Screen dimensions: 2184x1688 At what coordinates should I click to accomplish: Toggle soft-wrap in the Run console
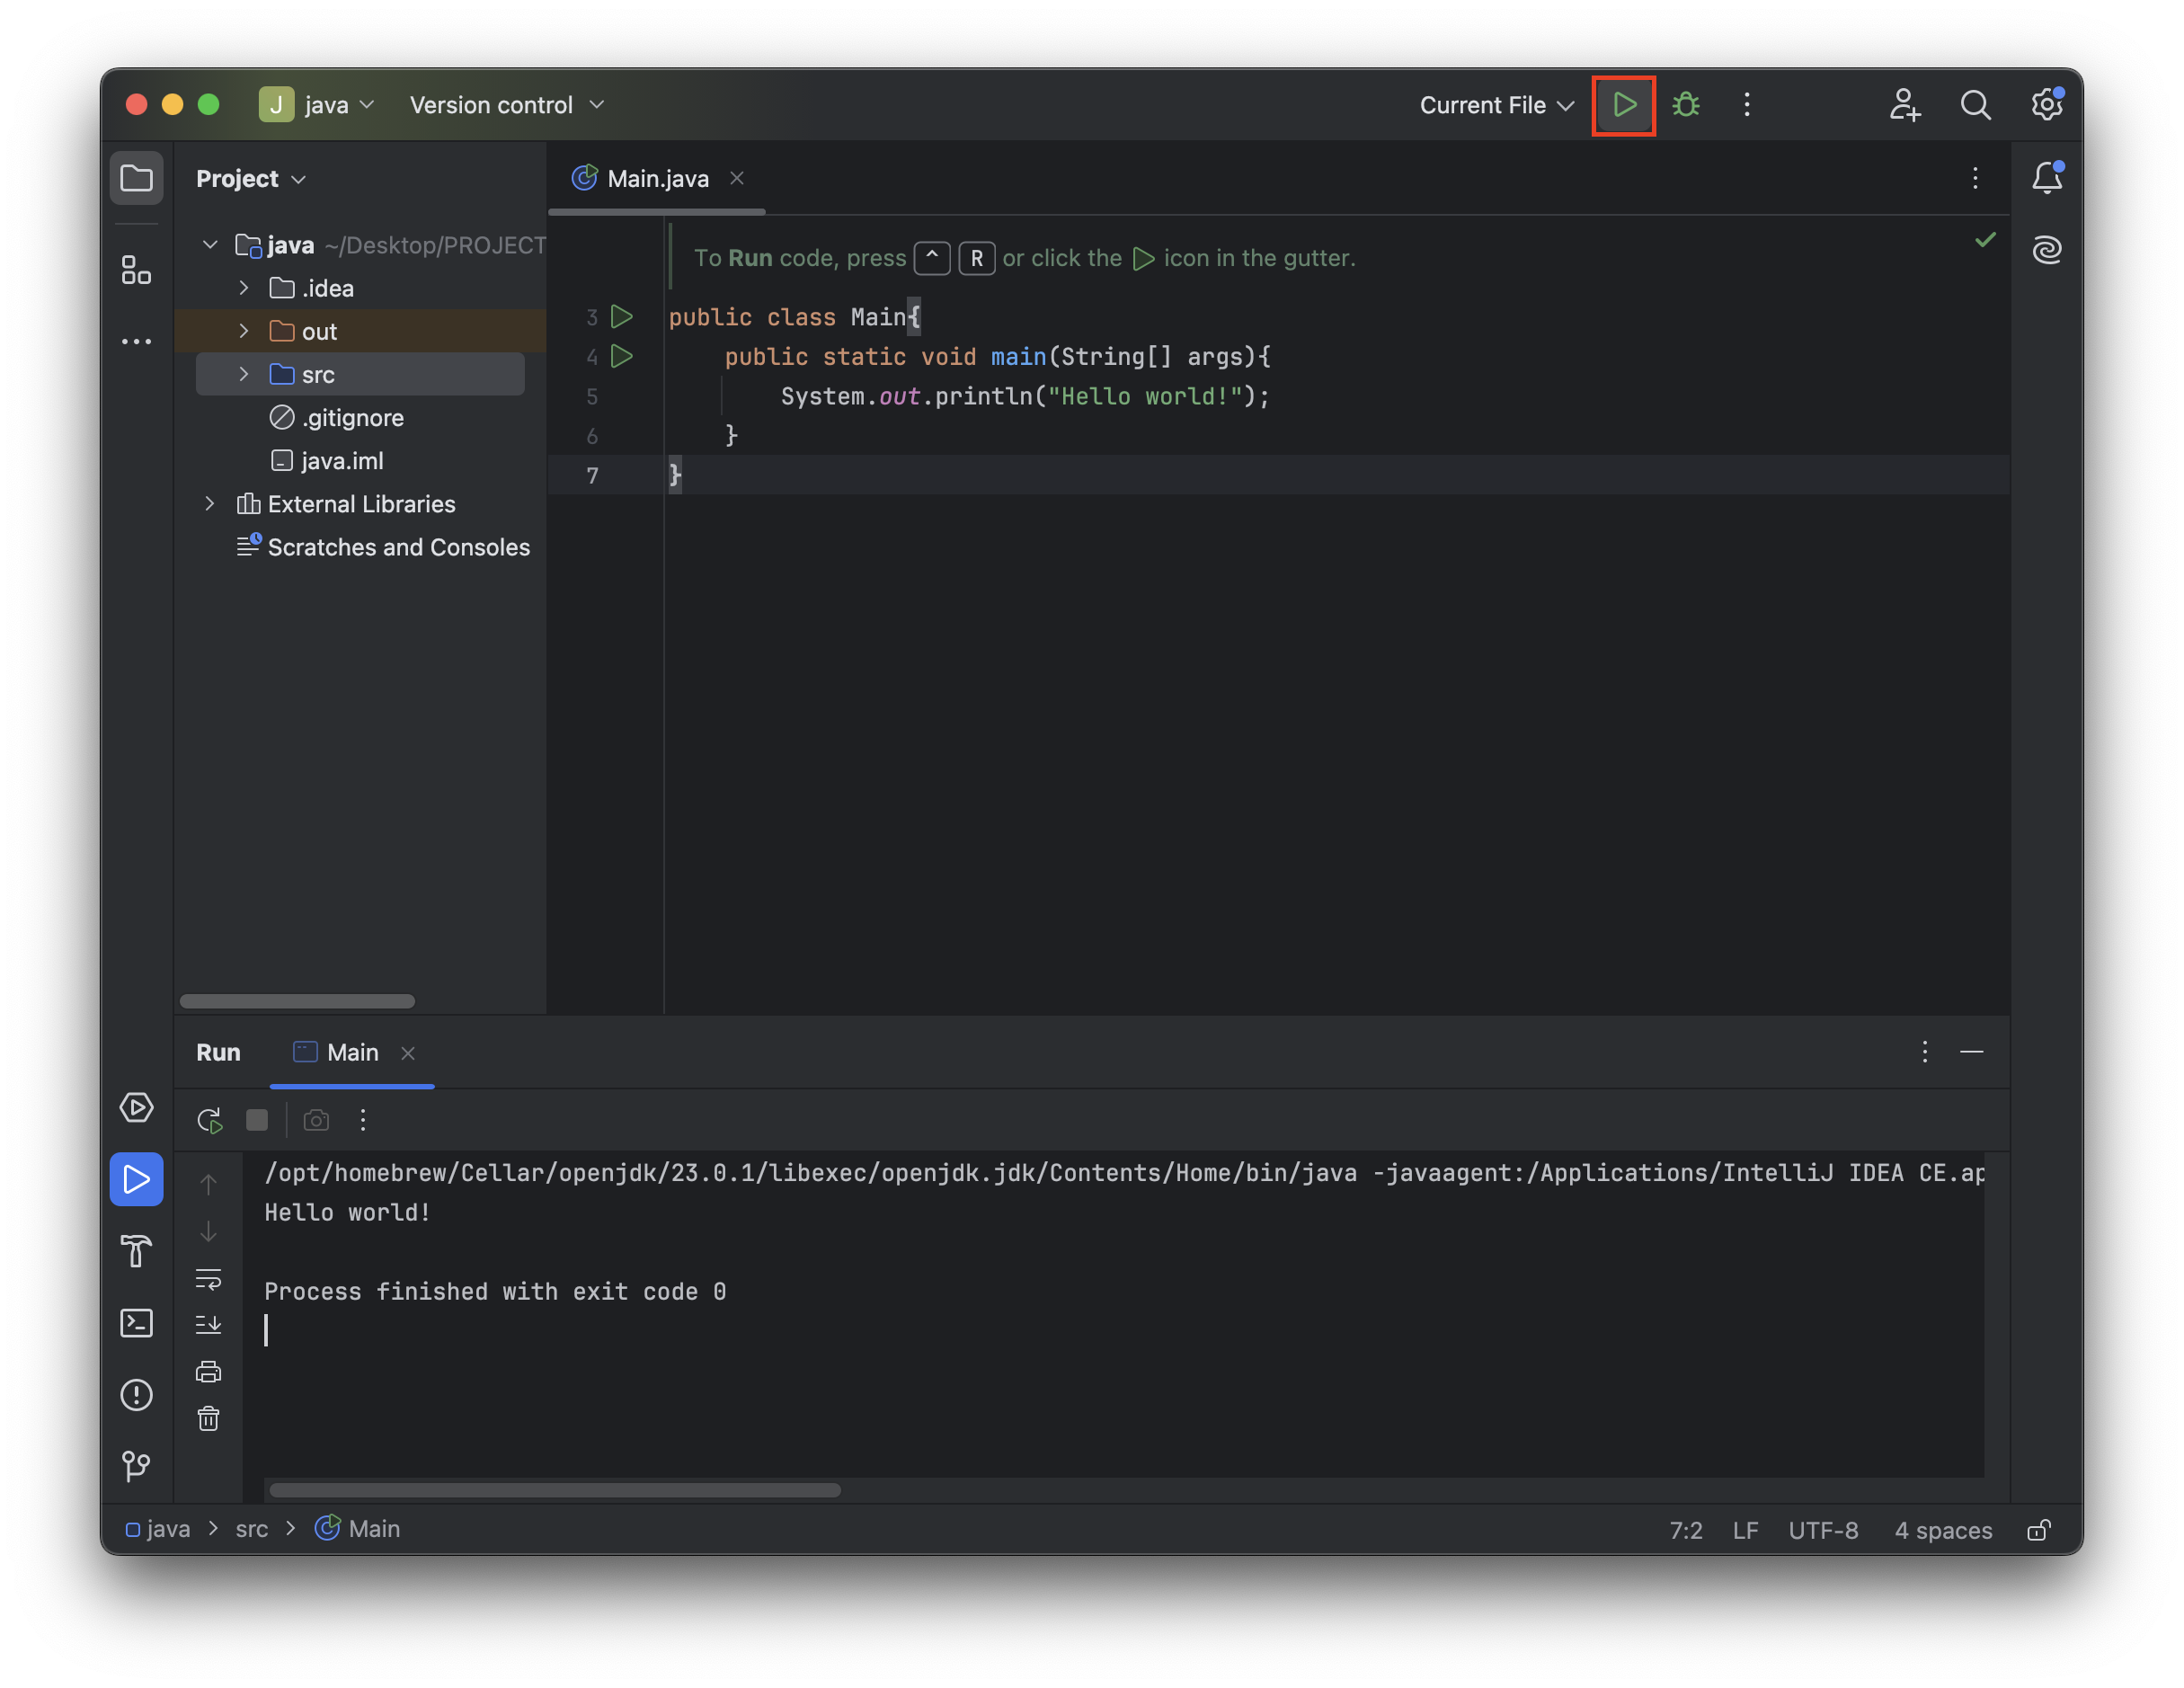pos(208,1279)
